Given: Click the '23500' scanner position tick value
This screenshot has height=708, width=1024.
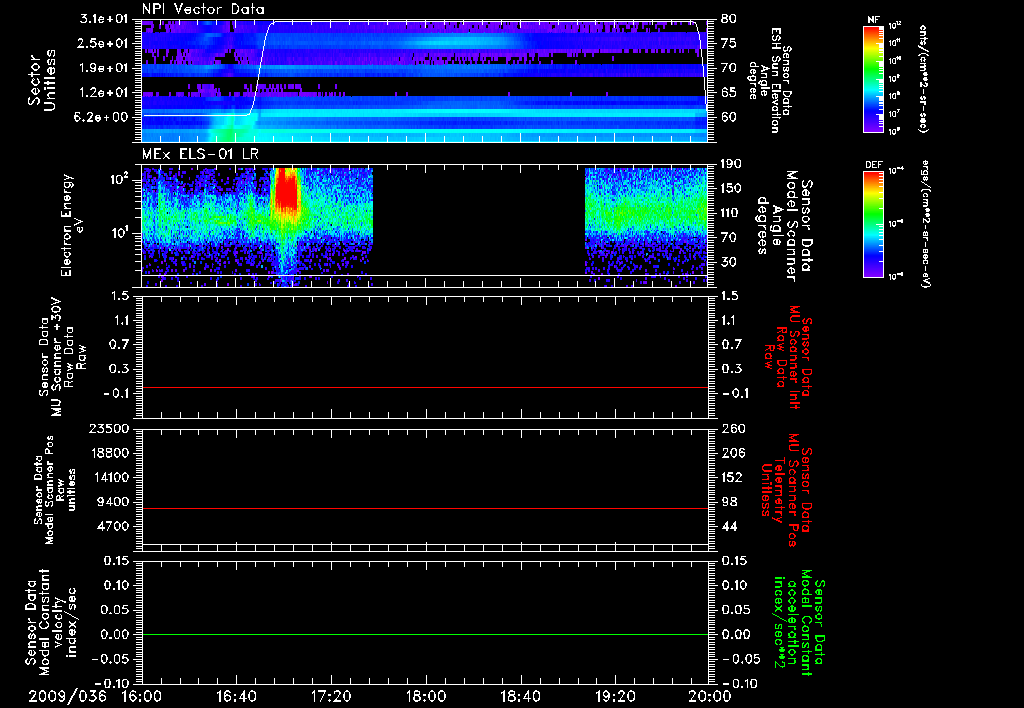Looking at the screenshot, I should (x=109, y=428).
